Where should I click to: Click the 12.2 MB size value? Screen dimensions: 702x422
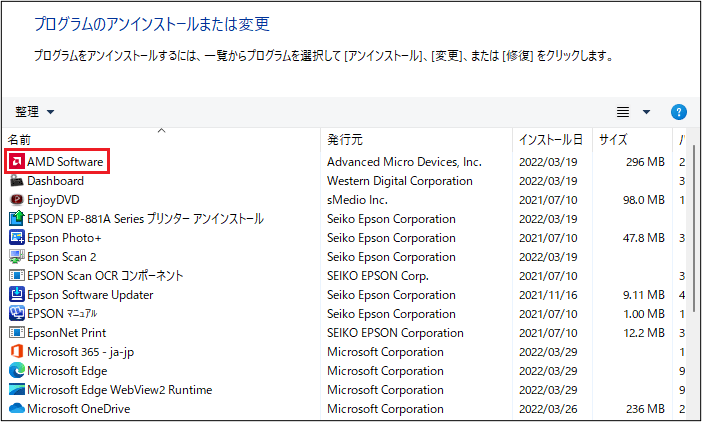(644, 333)
